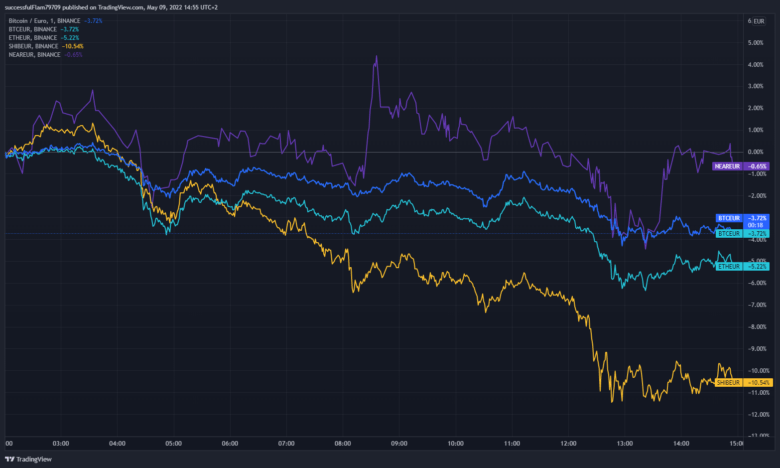
Task: Click the 05:00 time axis label
Action: tap(174, 443)
